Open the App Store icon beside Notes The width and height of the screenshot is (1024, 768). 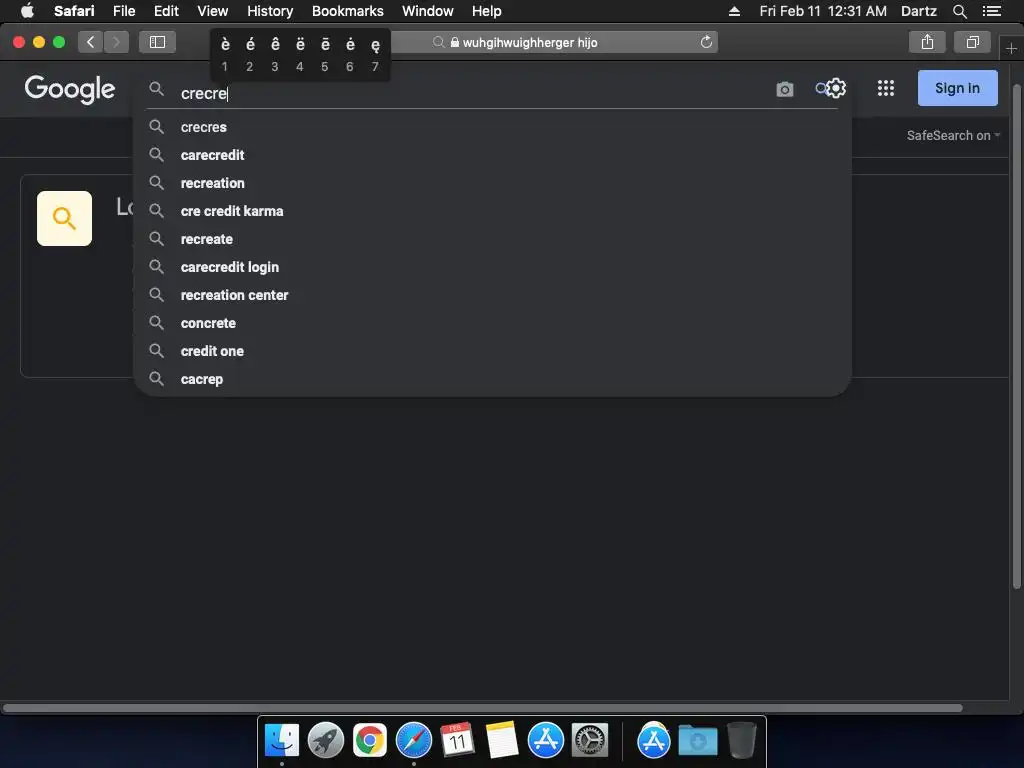click(x=545, y=741)
